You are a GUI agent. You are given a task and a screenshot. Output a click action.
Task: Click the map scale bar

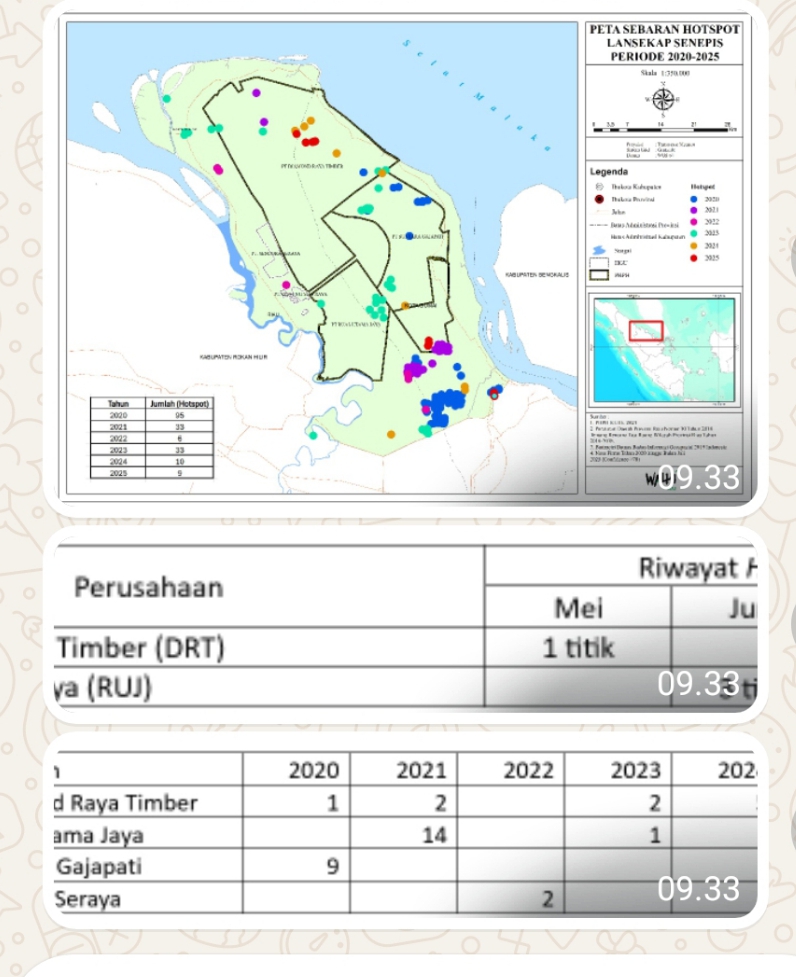(663, 128)
